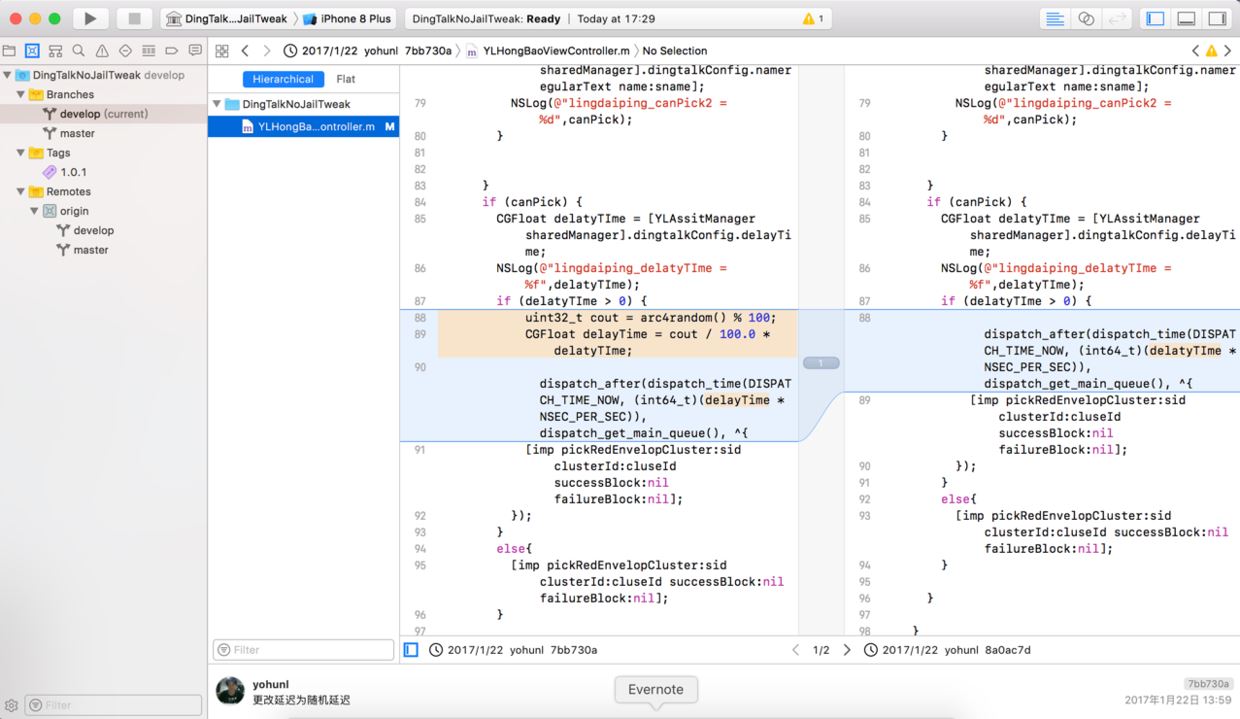Click the navigator Filter field at bottom
This screenshot has height=719, width=1240.
113,705
